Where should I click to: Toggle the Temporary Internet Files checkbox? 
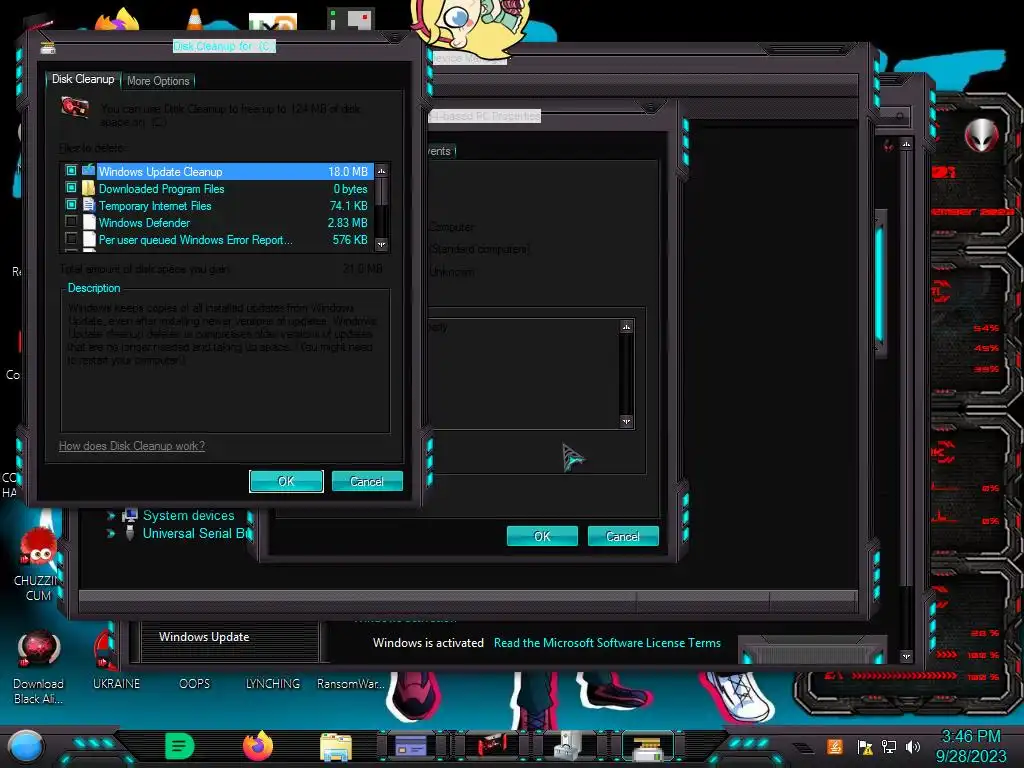71,204
